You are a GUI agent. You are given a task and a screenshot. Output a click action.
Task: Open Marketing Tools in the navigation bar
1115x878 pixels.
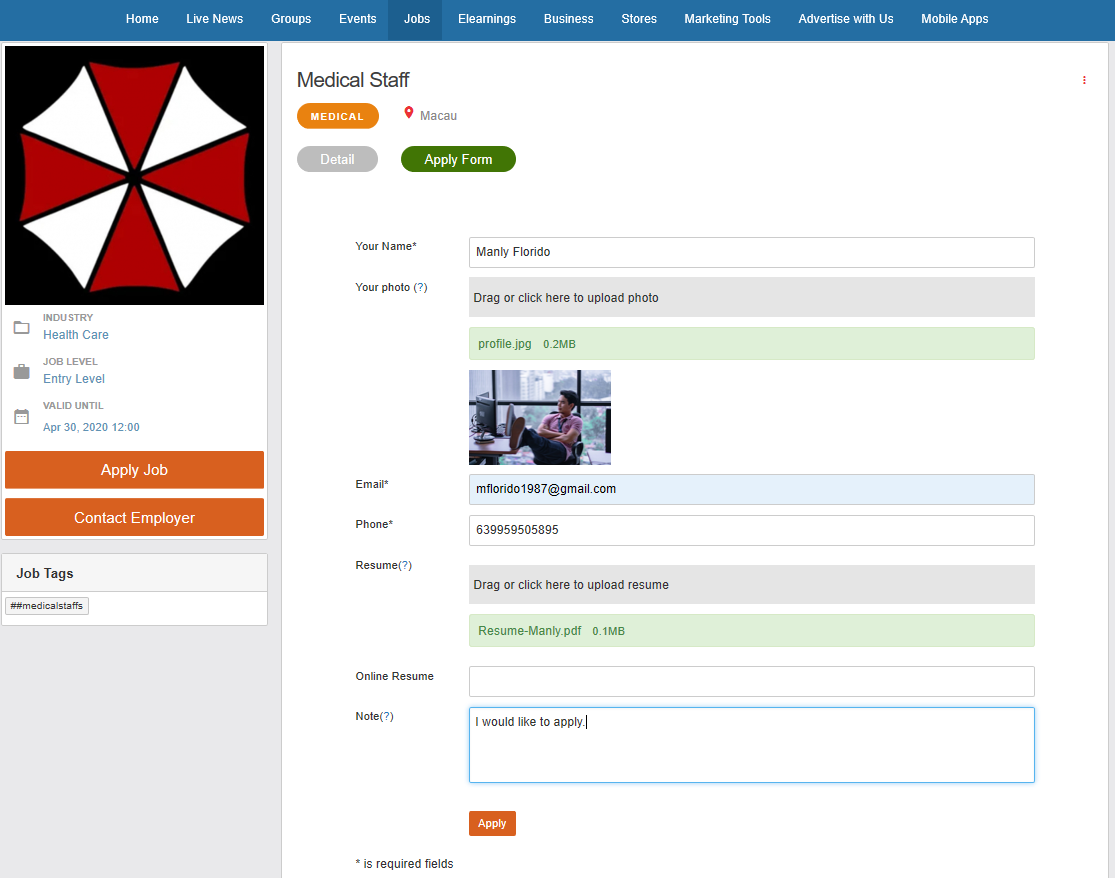(x=727, y=19)
